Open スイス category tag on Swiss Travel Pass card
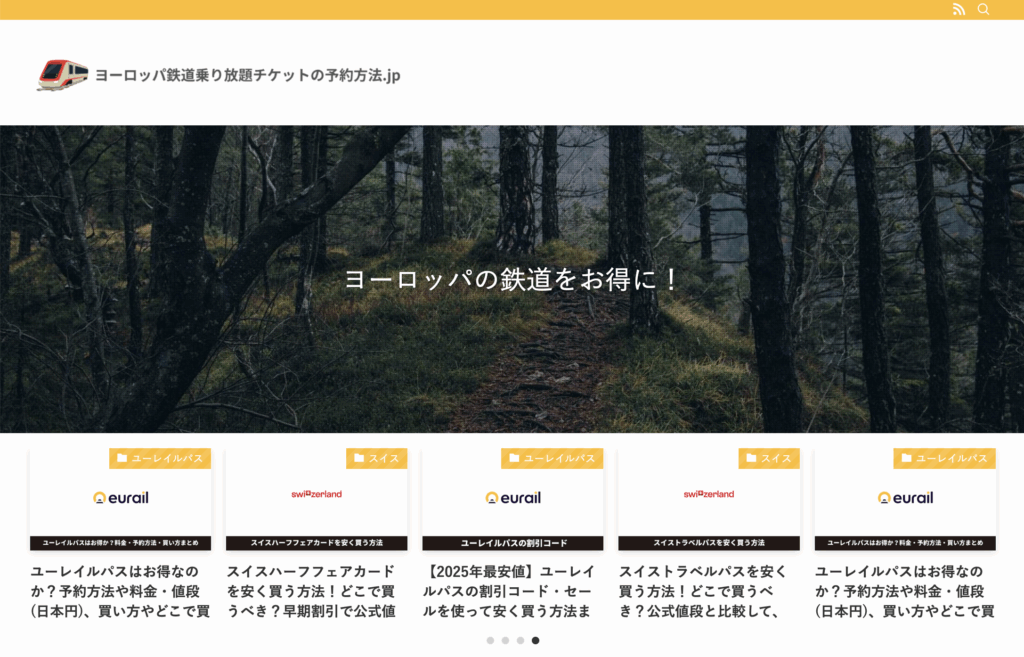The height and width of the screenshot is (657, 1024). (769, 458)
